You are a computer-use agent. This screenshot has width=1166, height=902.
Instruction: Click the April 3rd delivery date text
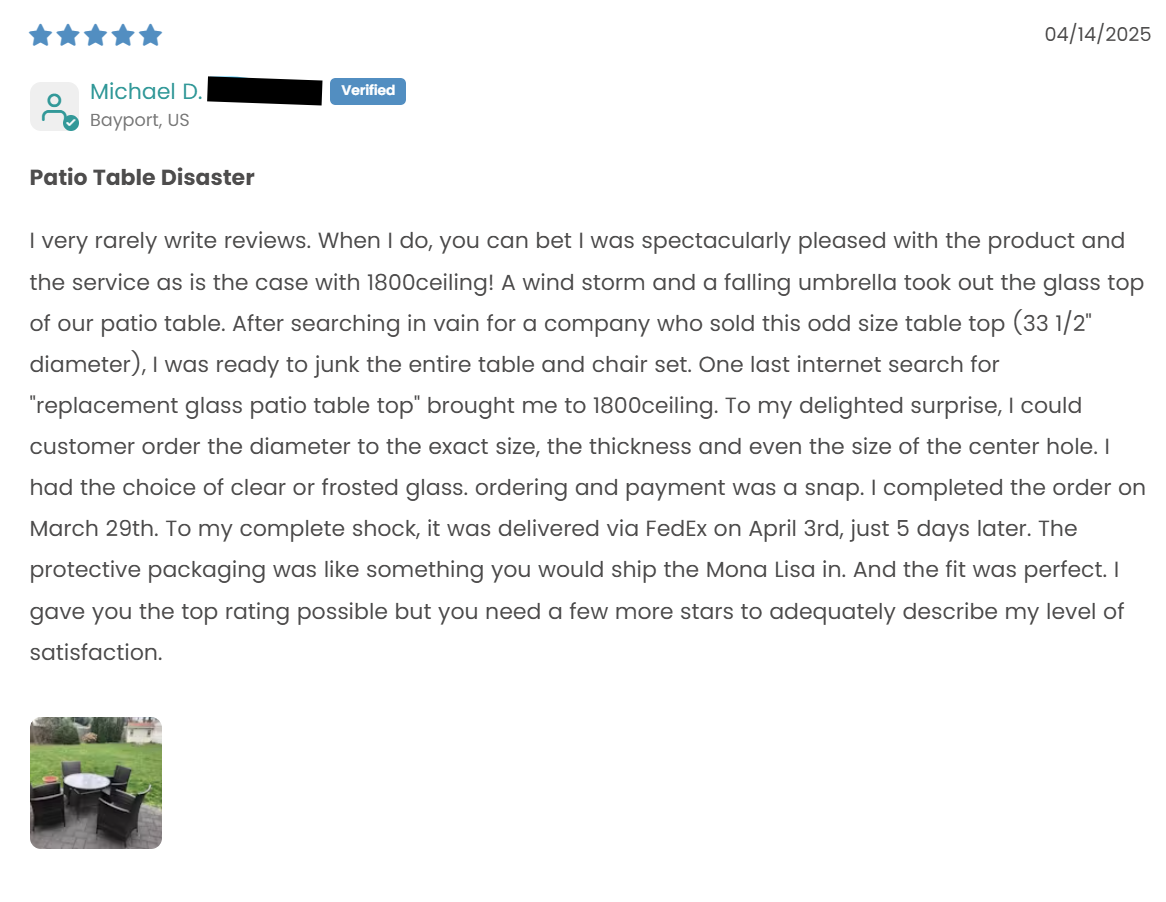pos(778,528)
